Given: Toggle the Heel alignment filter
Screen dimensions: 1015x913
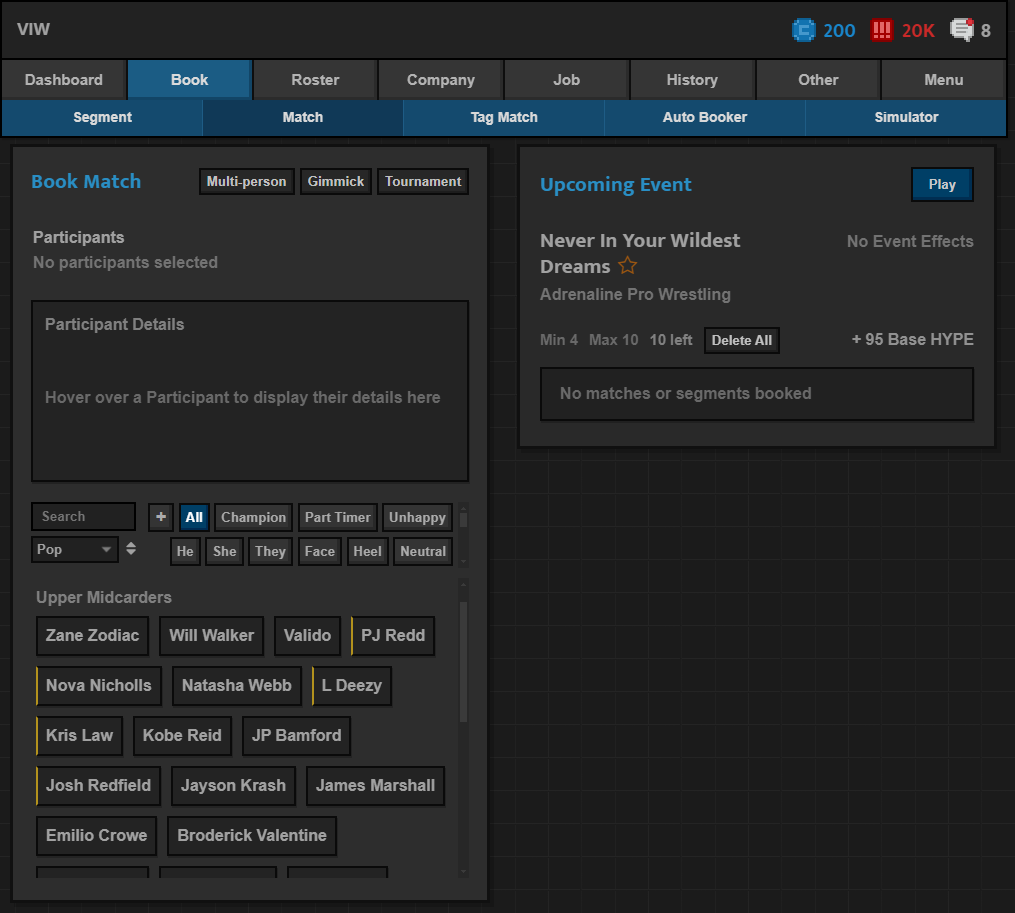Looking at the screenshot, I should 367,552.
